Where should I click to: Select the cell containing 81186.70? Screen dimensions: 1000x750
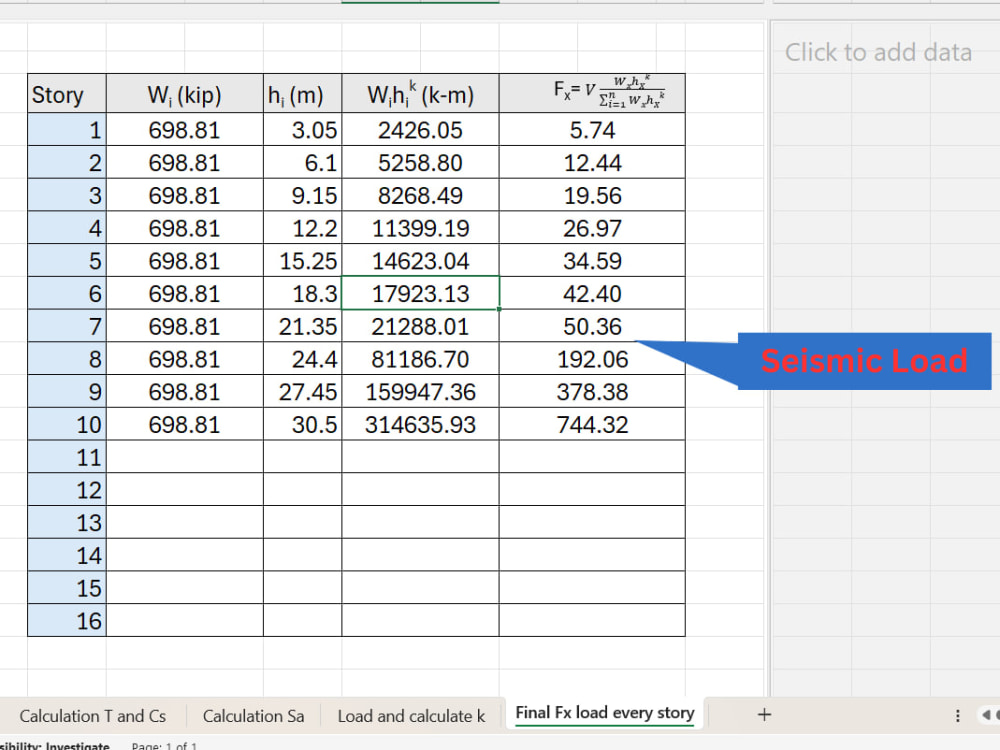tap(420, 359)
